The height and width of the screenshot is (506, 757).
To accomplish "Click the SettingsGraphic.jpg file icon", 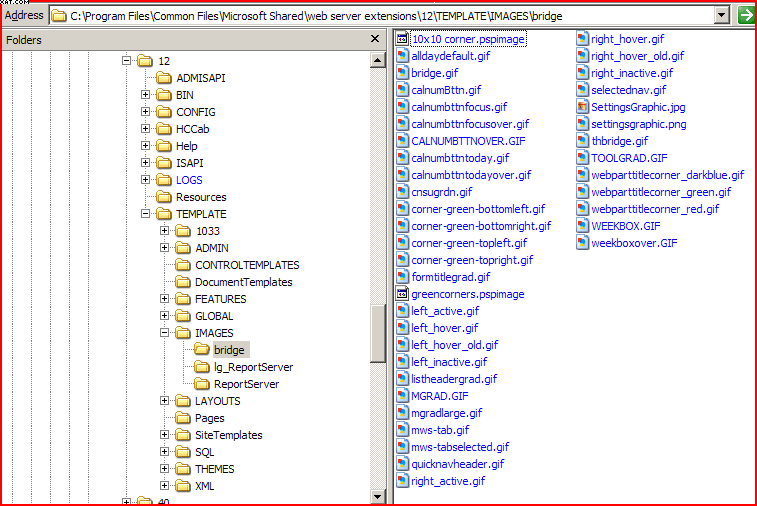I will point(582,107).
